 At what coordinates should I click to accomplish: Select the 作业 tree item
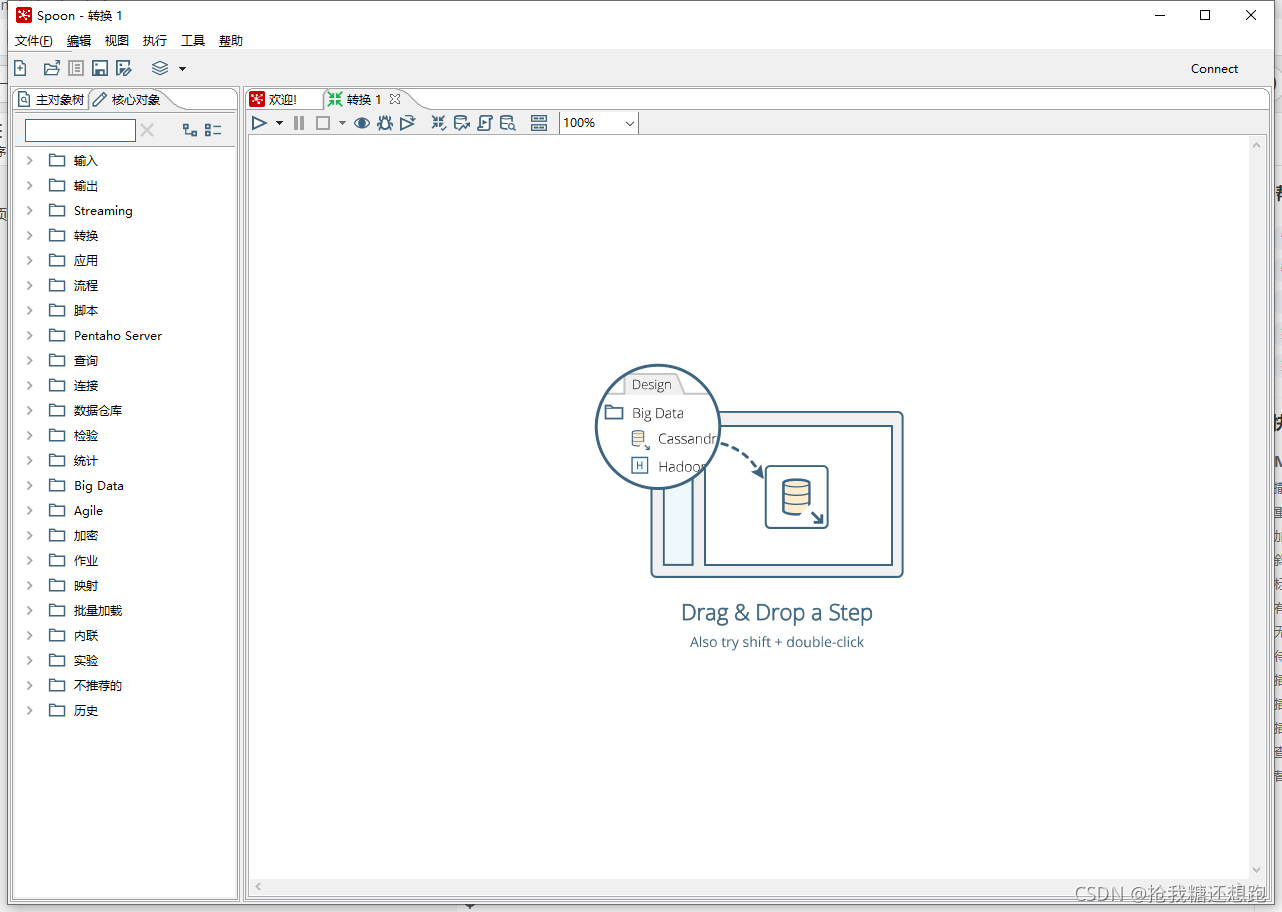86,560
